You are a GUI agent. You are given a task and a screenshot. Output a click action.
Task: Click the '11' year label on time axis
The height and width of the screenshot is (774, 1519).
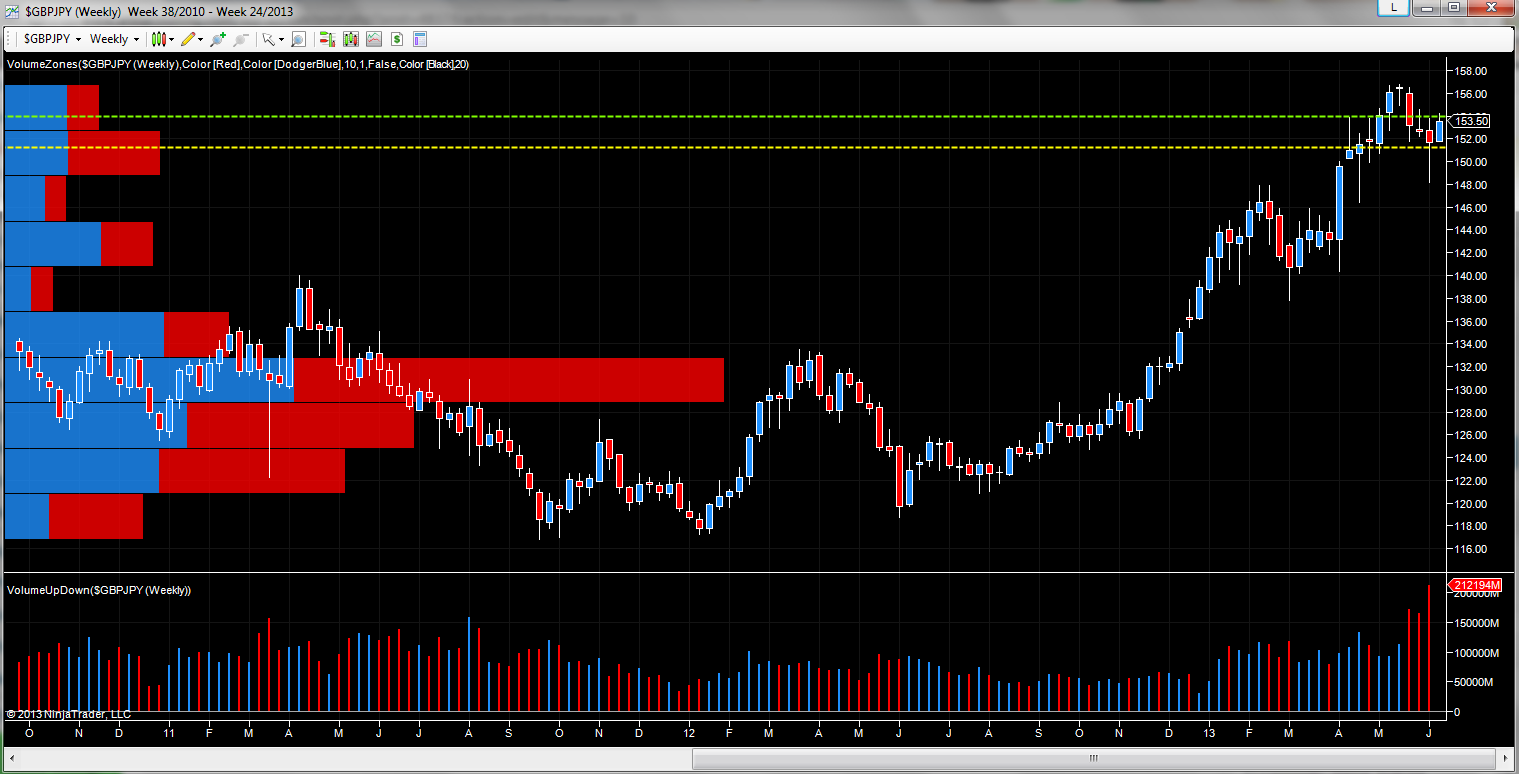pyautogui.click(x=168, y=734)
